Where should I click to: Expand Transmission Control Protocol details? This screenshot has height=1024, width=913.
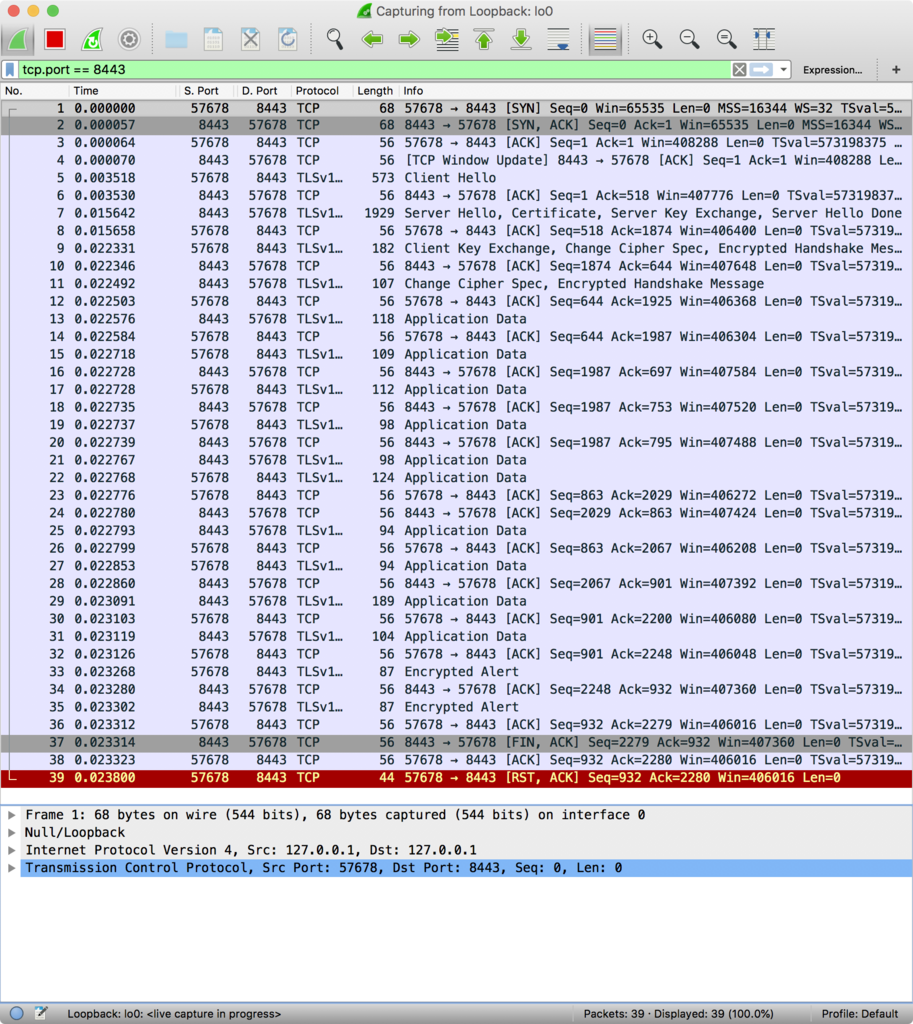[12, 868]
